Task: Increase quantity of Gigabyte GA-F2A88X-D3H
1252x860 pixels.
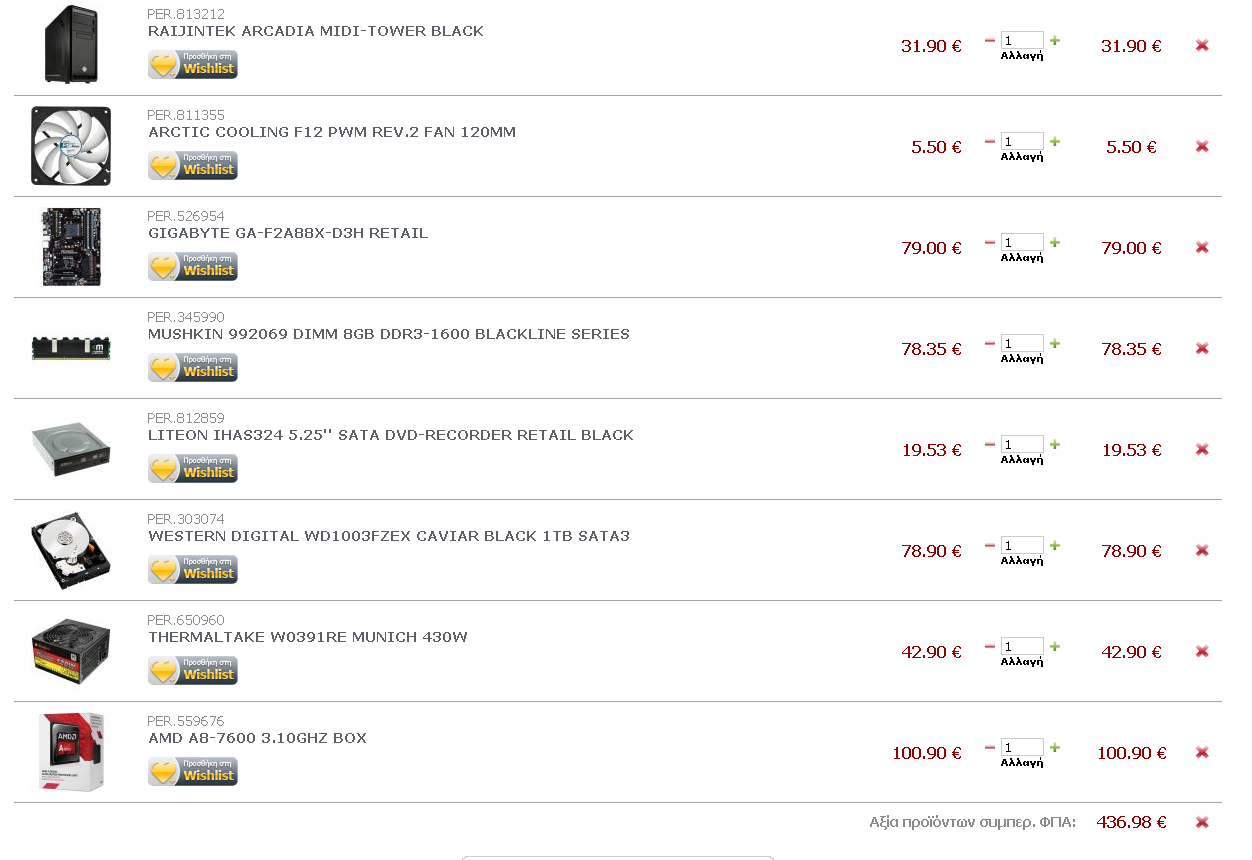Action: point(1055,242)
